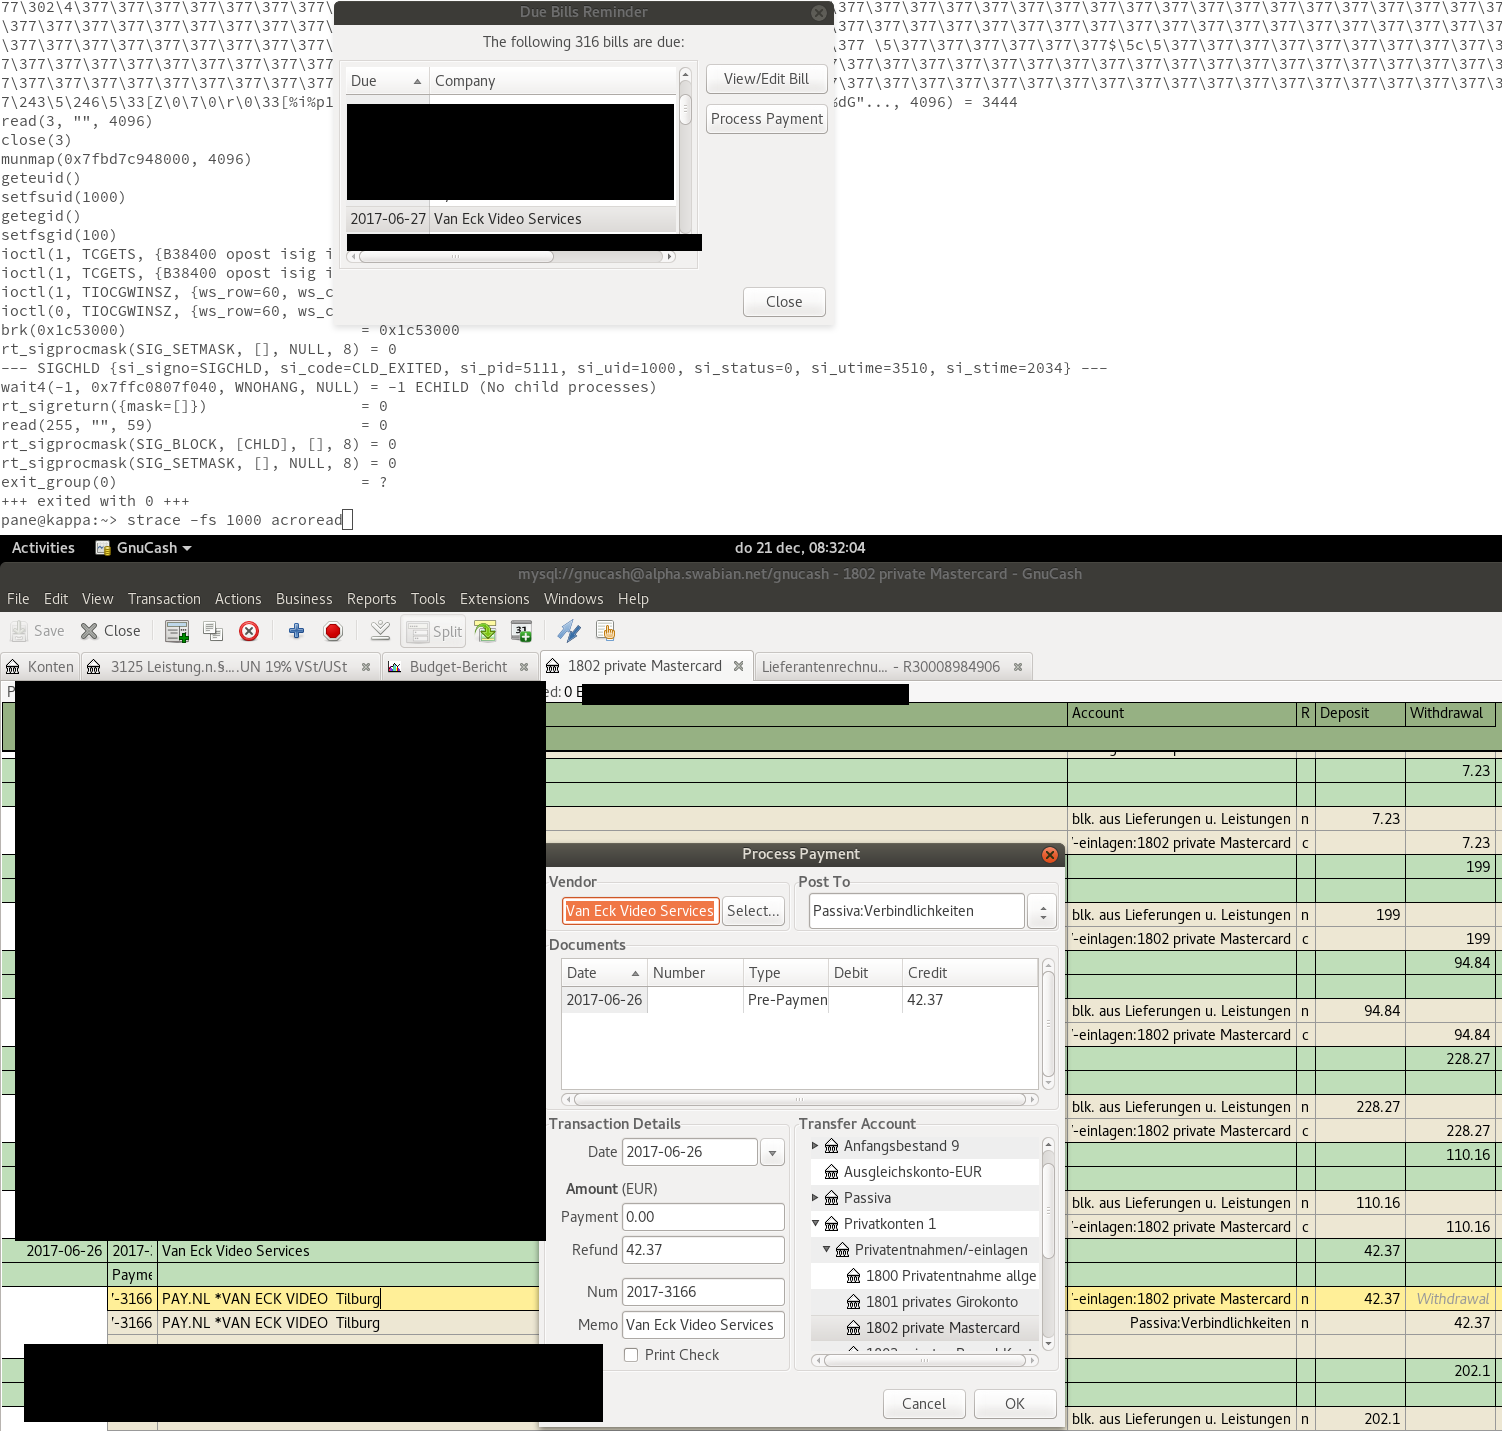Click the Close toolbar button with X icon
Screen dimensions: 1502x1431
[111, 631]
